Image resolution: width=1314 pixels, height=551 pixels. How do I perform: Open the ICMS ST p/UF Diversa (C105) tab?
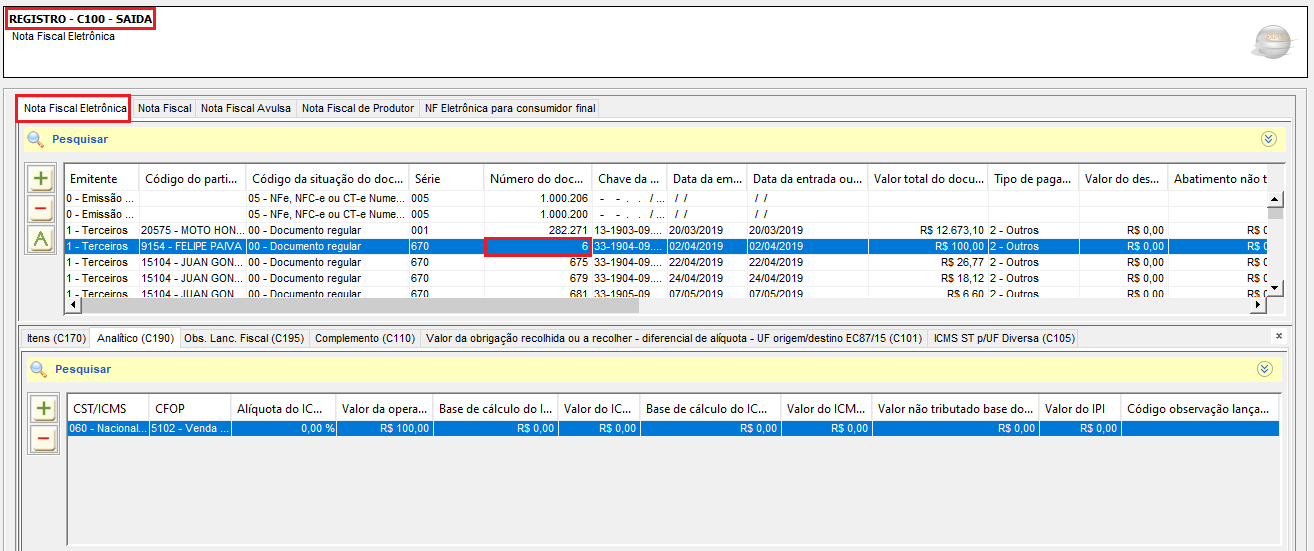1004,338
